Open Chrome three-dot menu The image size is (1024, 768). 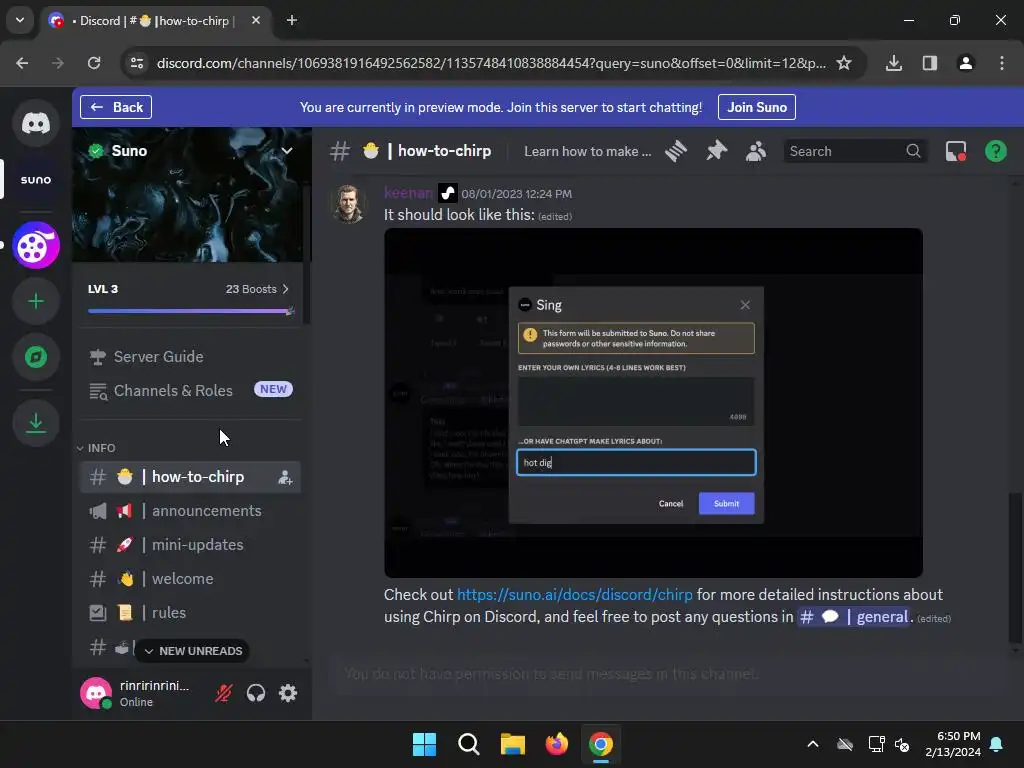1001,63
